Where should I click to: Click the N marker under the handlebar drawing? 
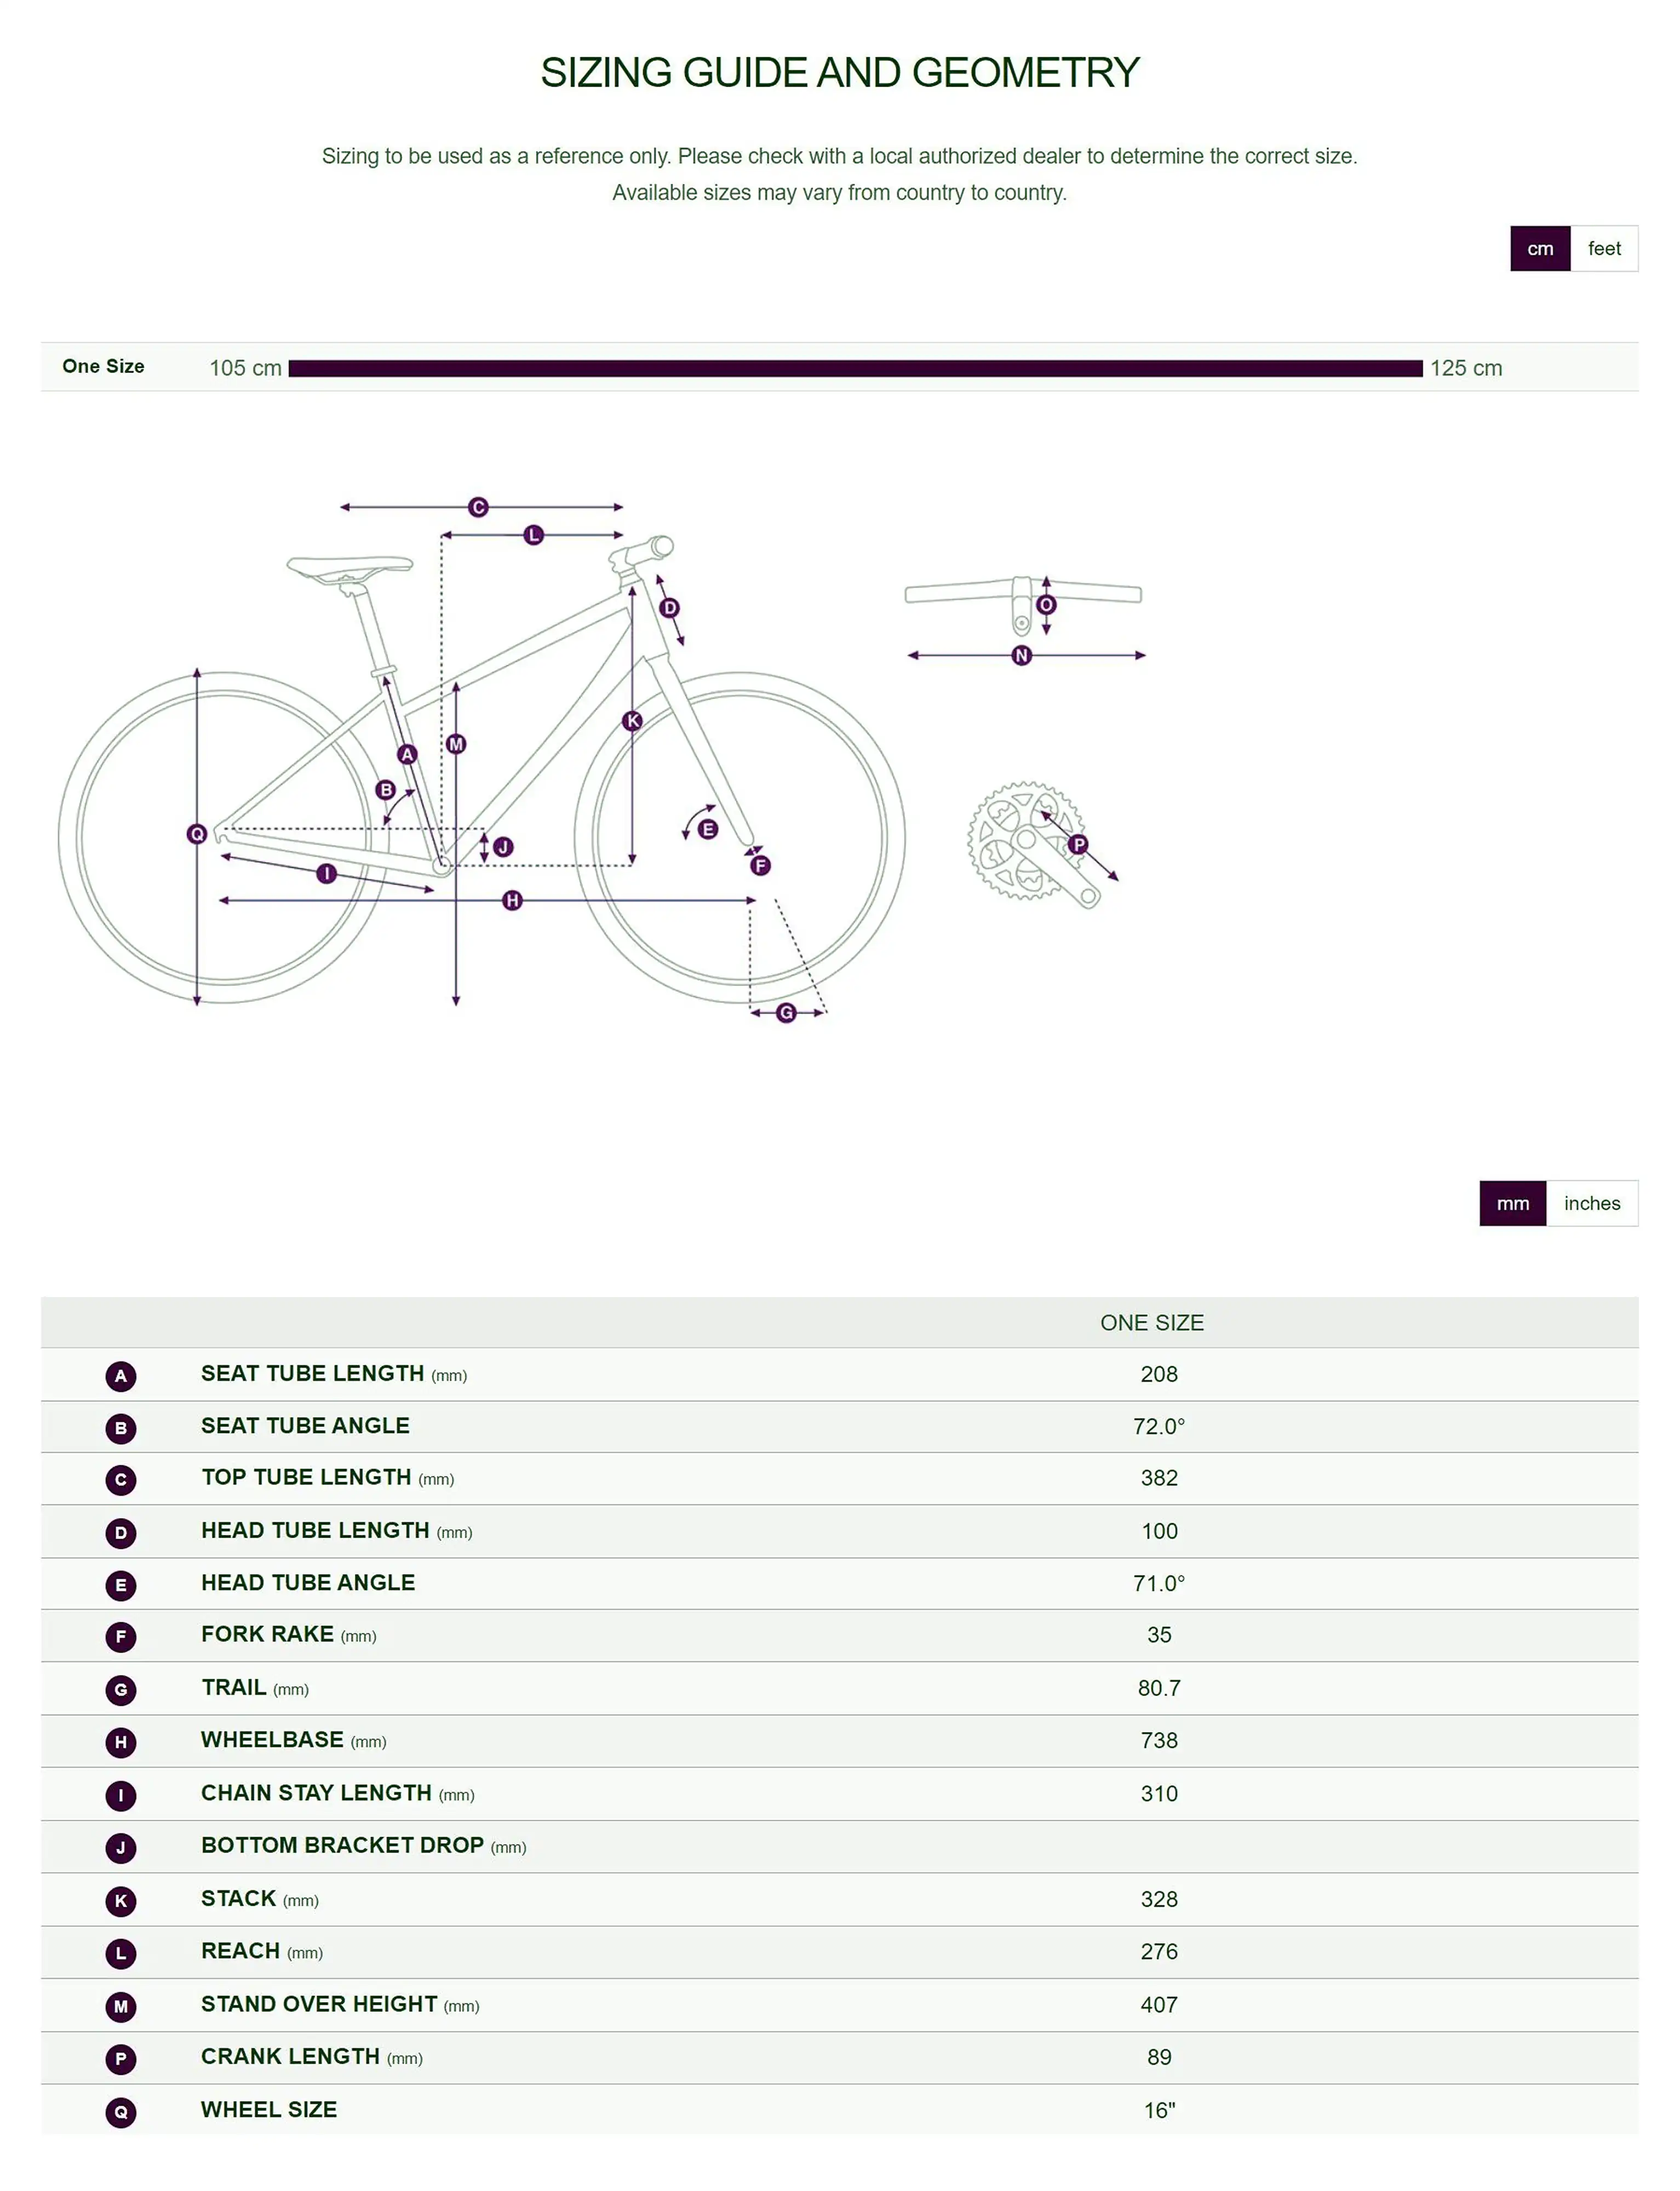[1021, 655]
